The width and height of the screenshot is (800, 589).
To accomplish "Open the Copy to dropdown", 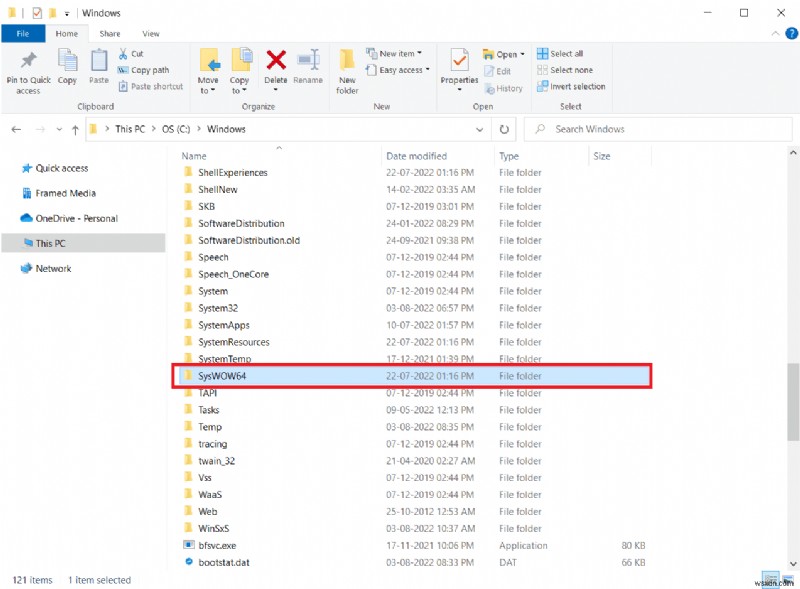I will click(239, 85).
